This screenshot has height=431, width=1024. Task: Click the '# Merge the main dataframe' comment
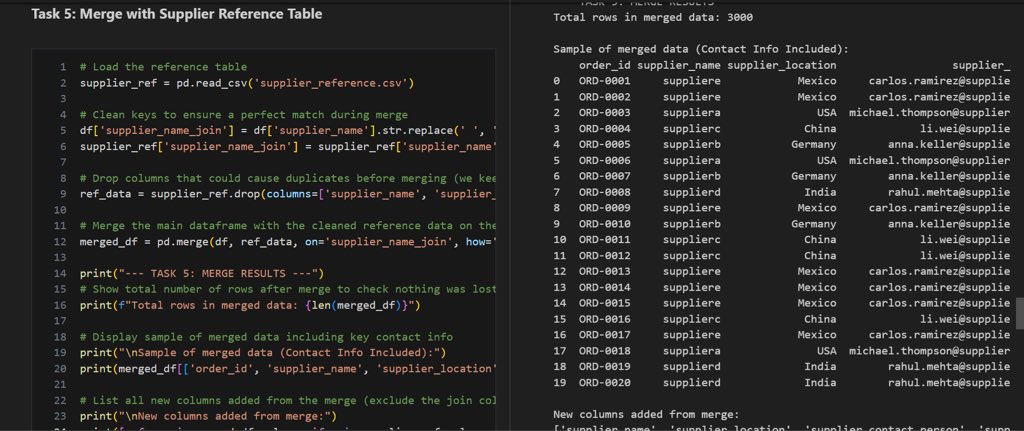coord(288,225)
